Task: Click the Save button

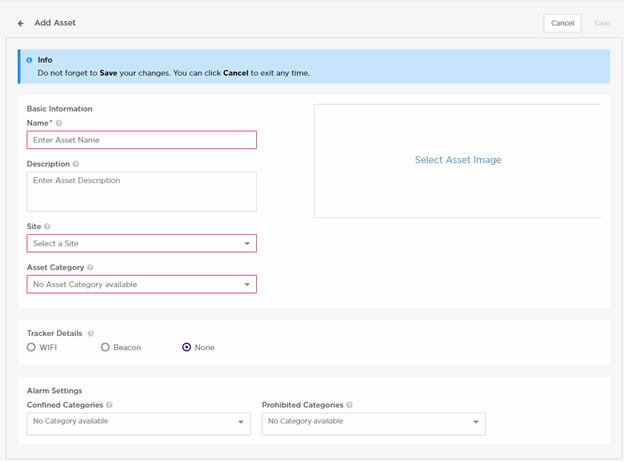Action: tap(601, 23)
